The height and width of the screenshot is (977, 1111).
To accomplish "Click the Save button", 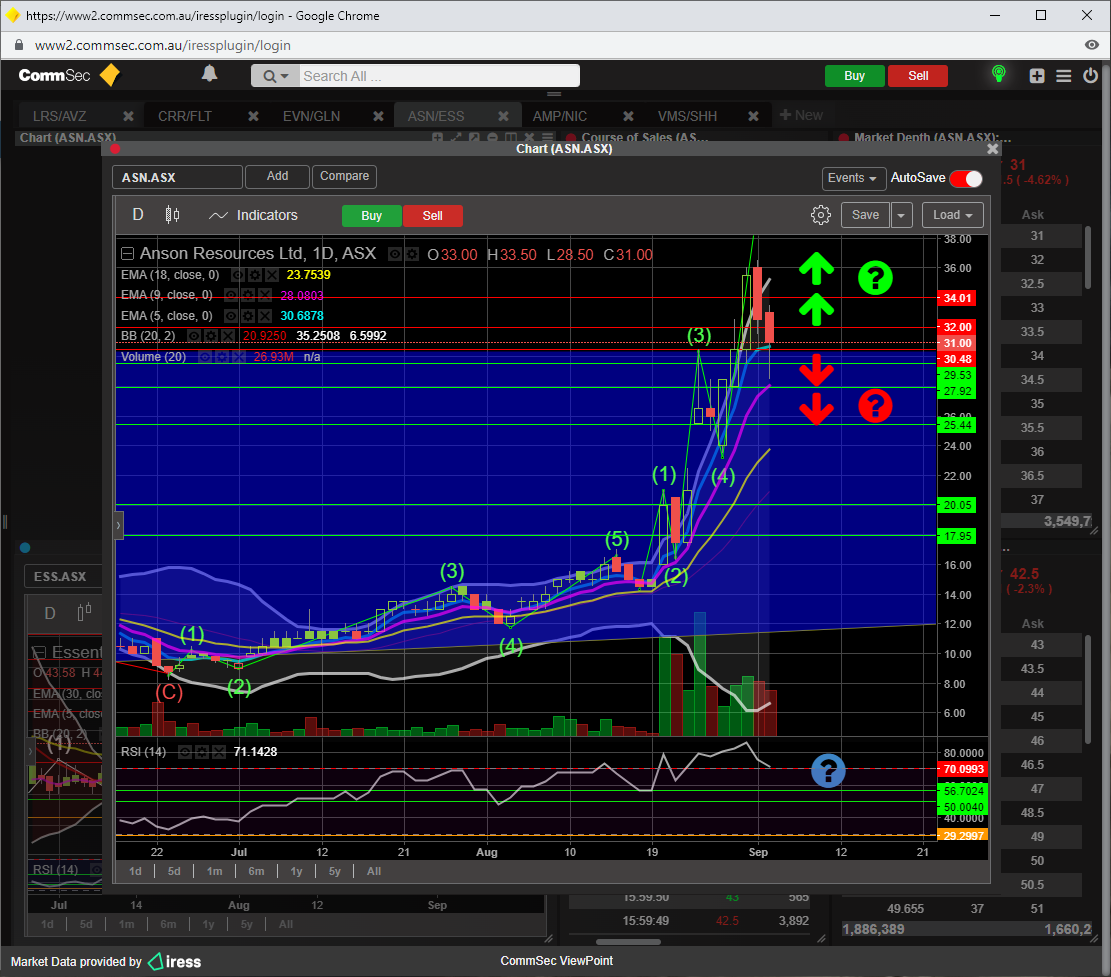I will 865,215.
